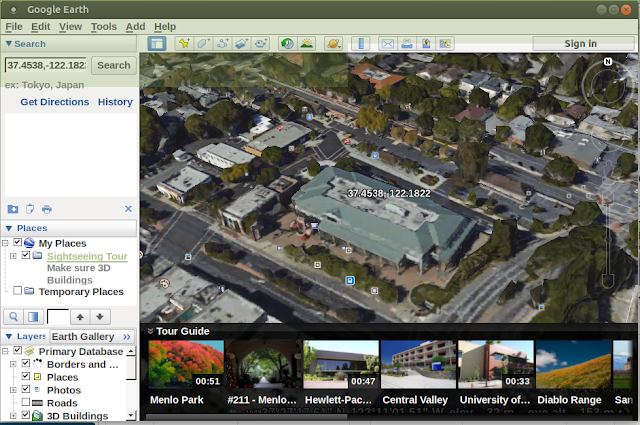Add an image overlay from the toolbar
The height and width of the screenshot is (425, 640).
(242, 43)
